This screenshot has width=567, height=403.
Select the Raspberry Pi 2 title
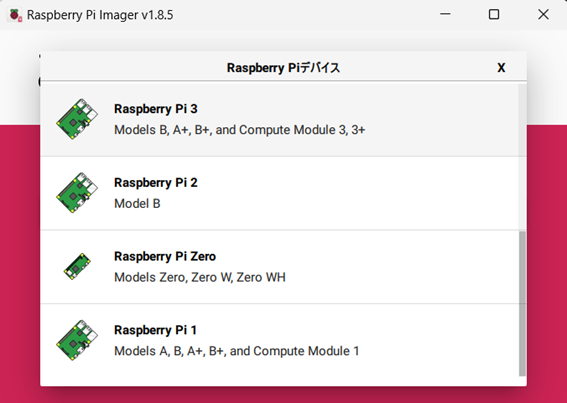(x=156, y=183)
